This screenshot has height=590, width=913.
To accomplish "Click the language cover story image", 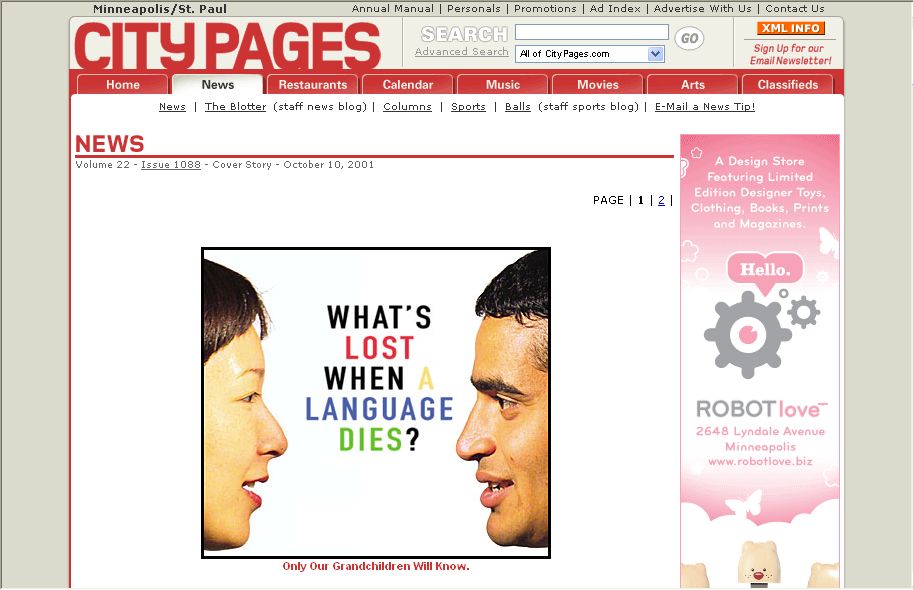I will pos(376,403).
